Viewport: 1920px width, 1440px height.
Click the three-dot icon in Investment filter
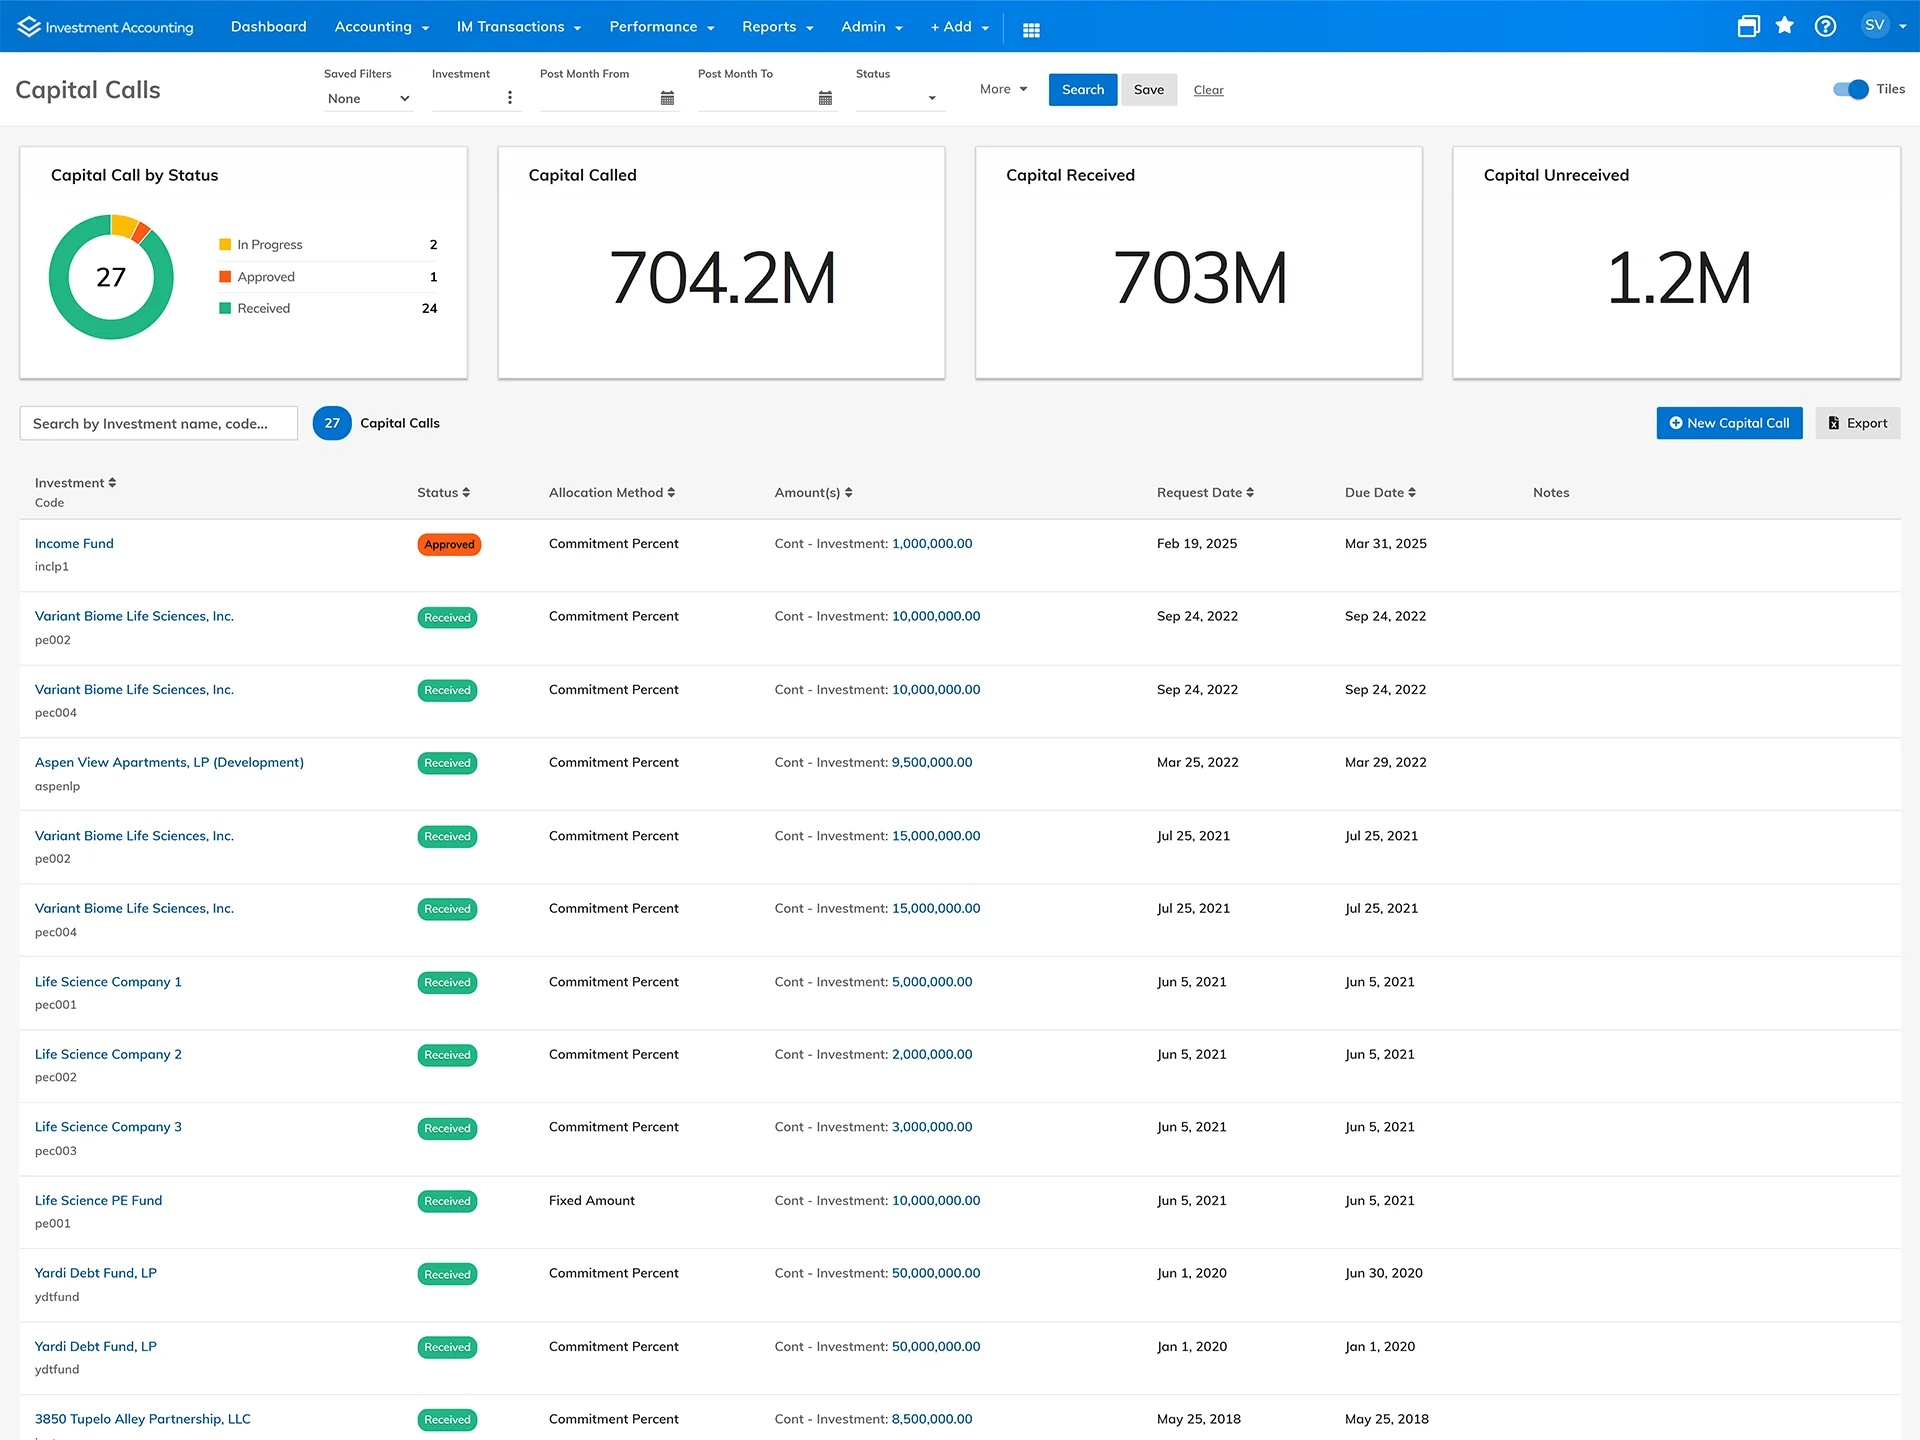[x=510, y=97]
